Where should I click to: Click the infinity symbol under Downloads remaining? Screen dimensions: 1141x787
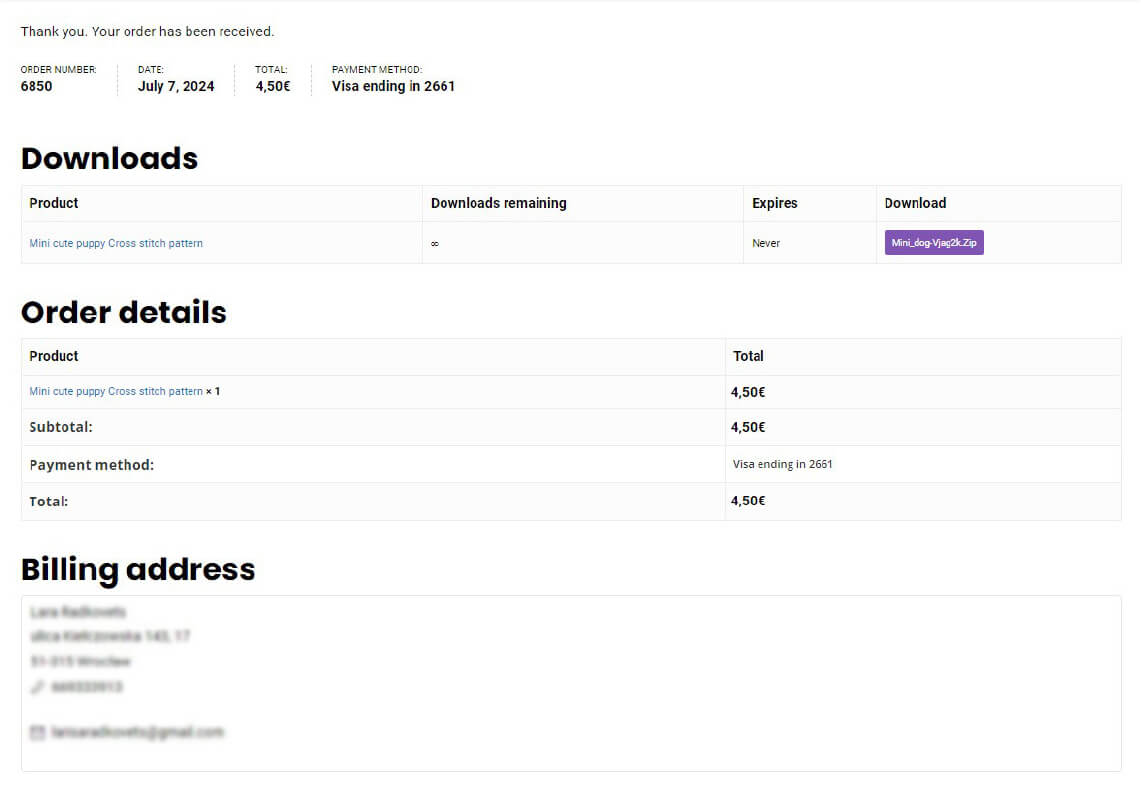click(435, 244)
